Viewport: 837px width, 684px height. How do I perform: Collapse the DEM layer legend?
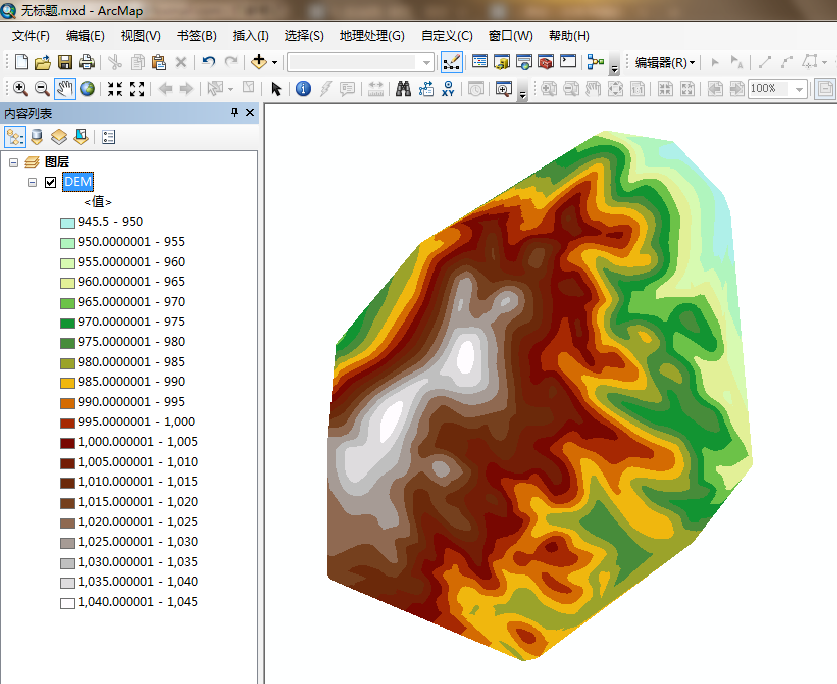pyautogui.click(x=32, y=182)
